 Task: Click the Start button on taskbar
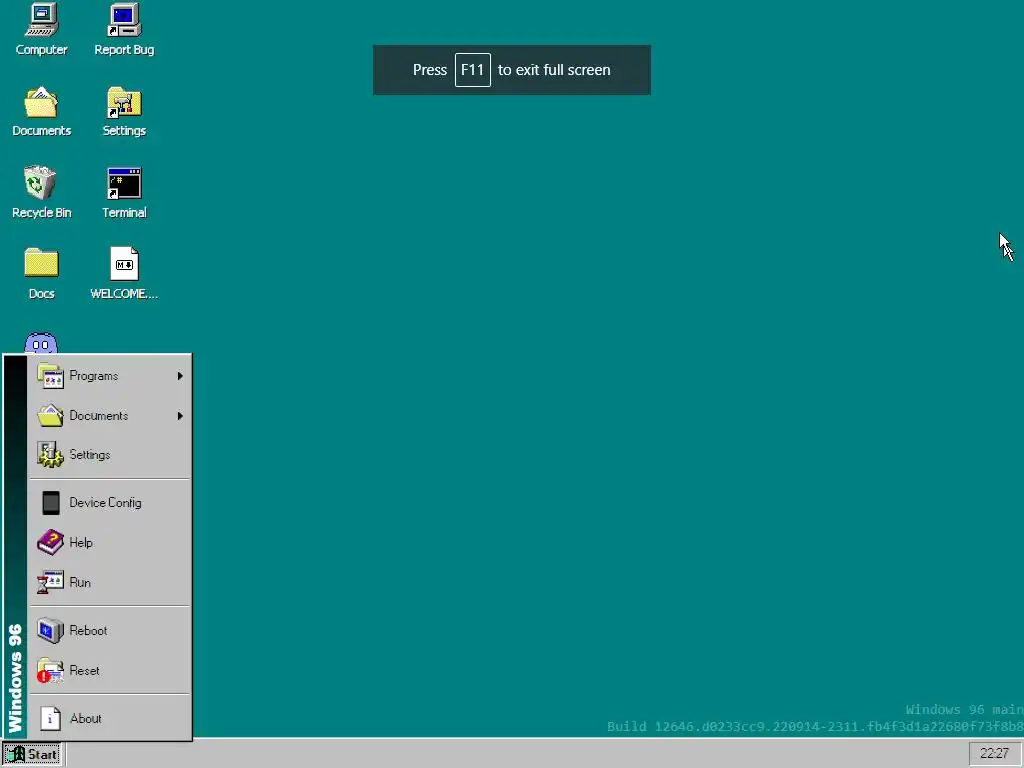31,754
